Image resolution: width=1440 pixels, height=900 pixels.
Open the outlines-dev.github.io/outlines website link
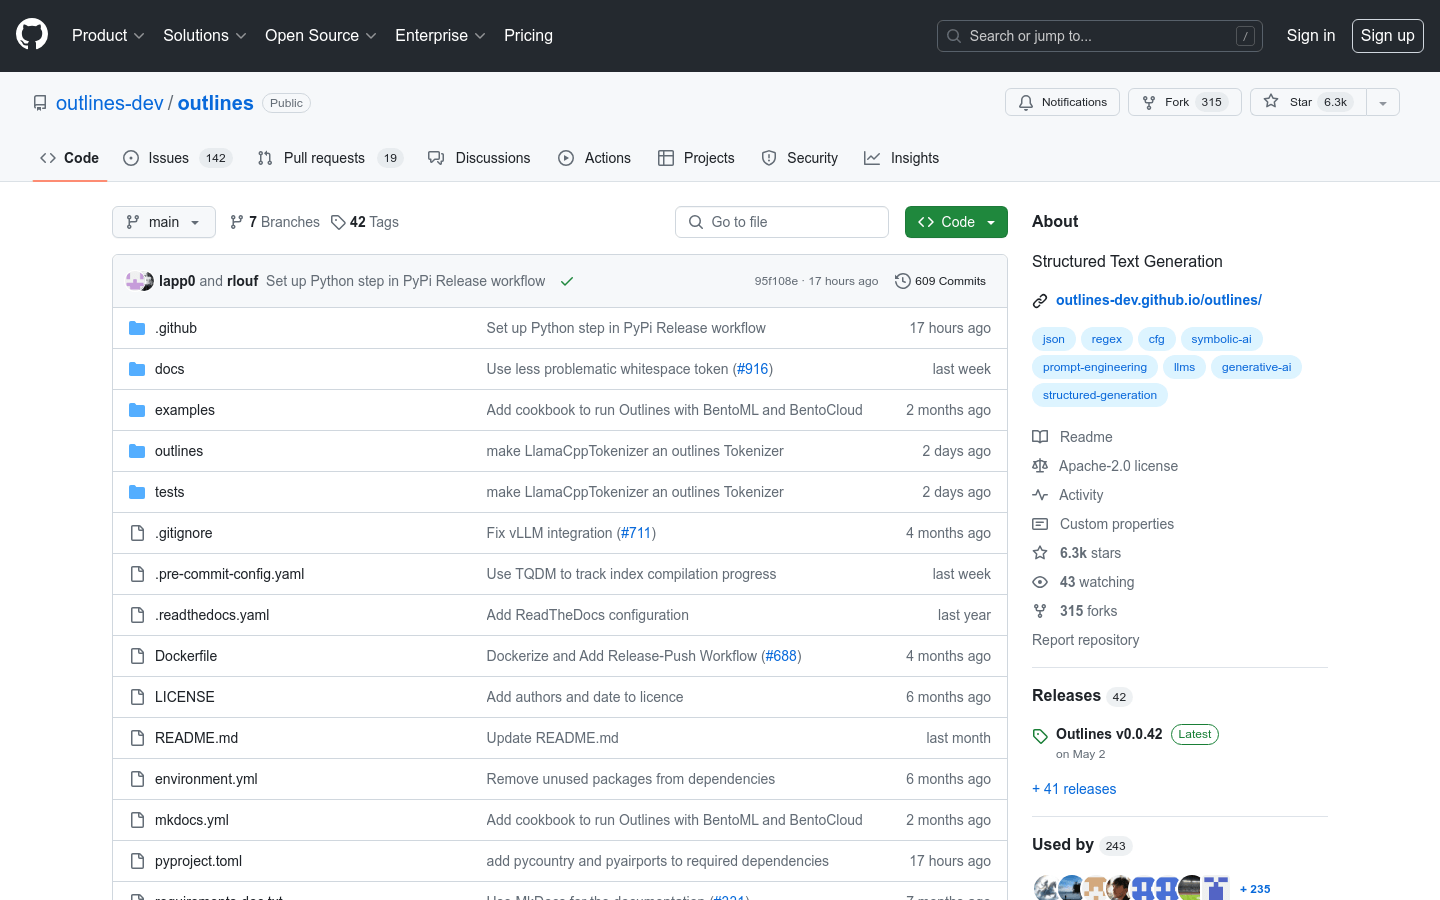pyautogui.click(x=1158, y=300)
